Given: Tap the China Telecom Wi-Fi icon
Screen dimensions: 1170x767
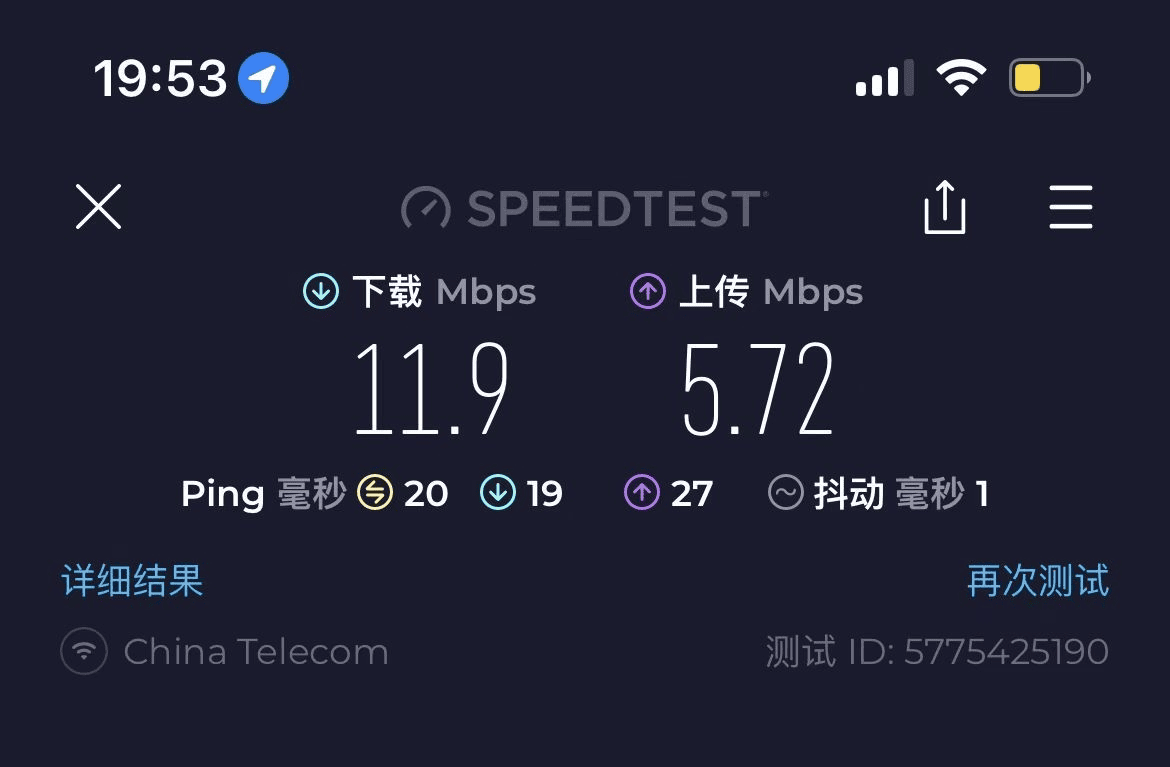Looking at the screenshot, I should point(84,652).
